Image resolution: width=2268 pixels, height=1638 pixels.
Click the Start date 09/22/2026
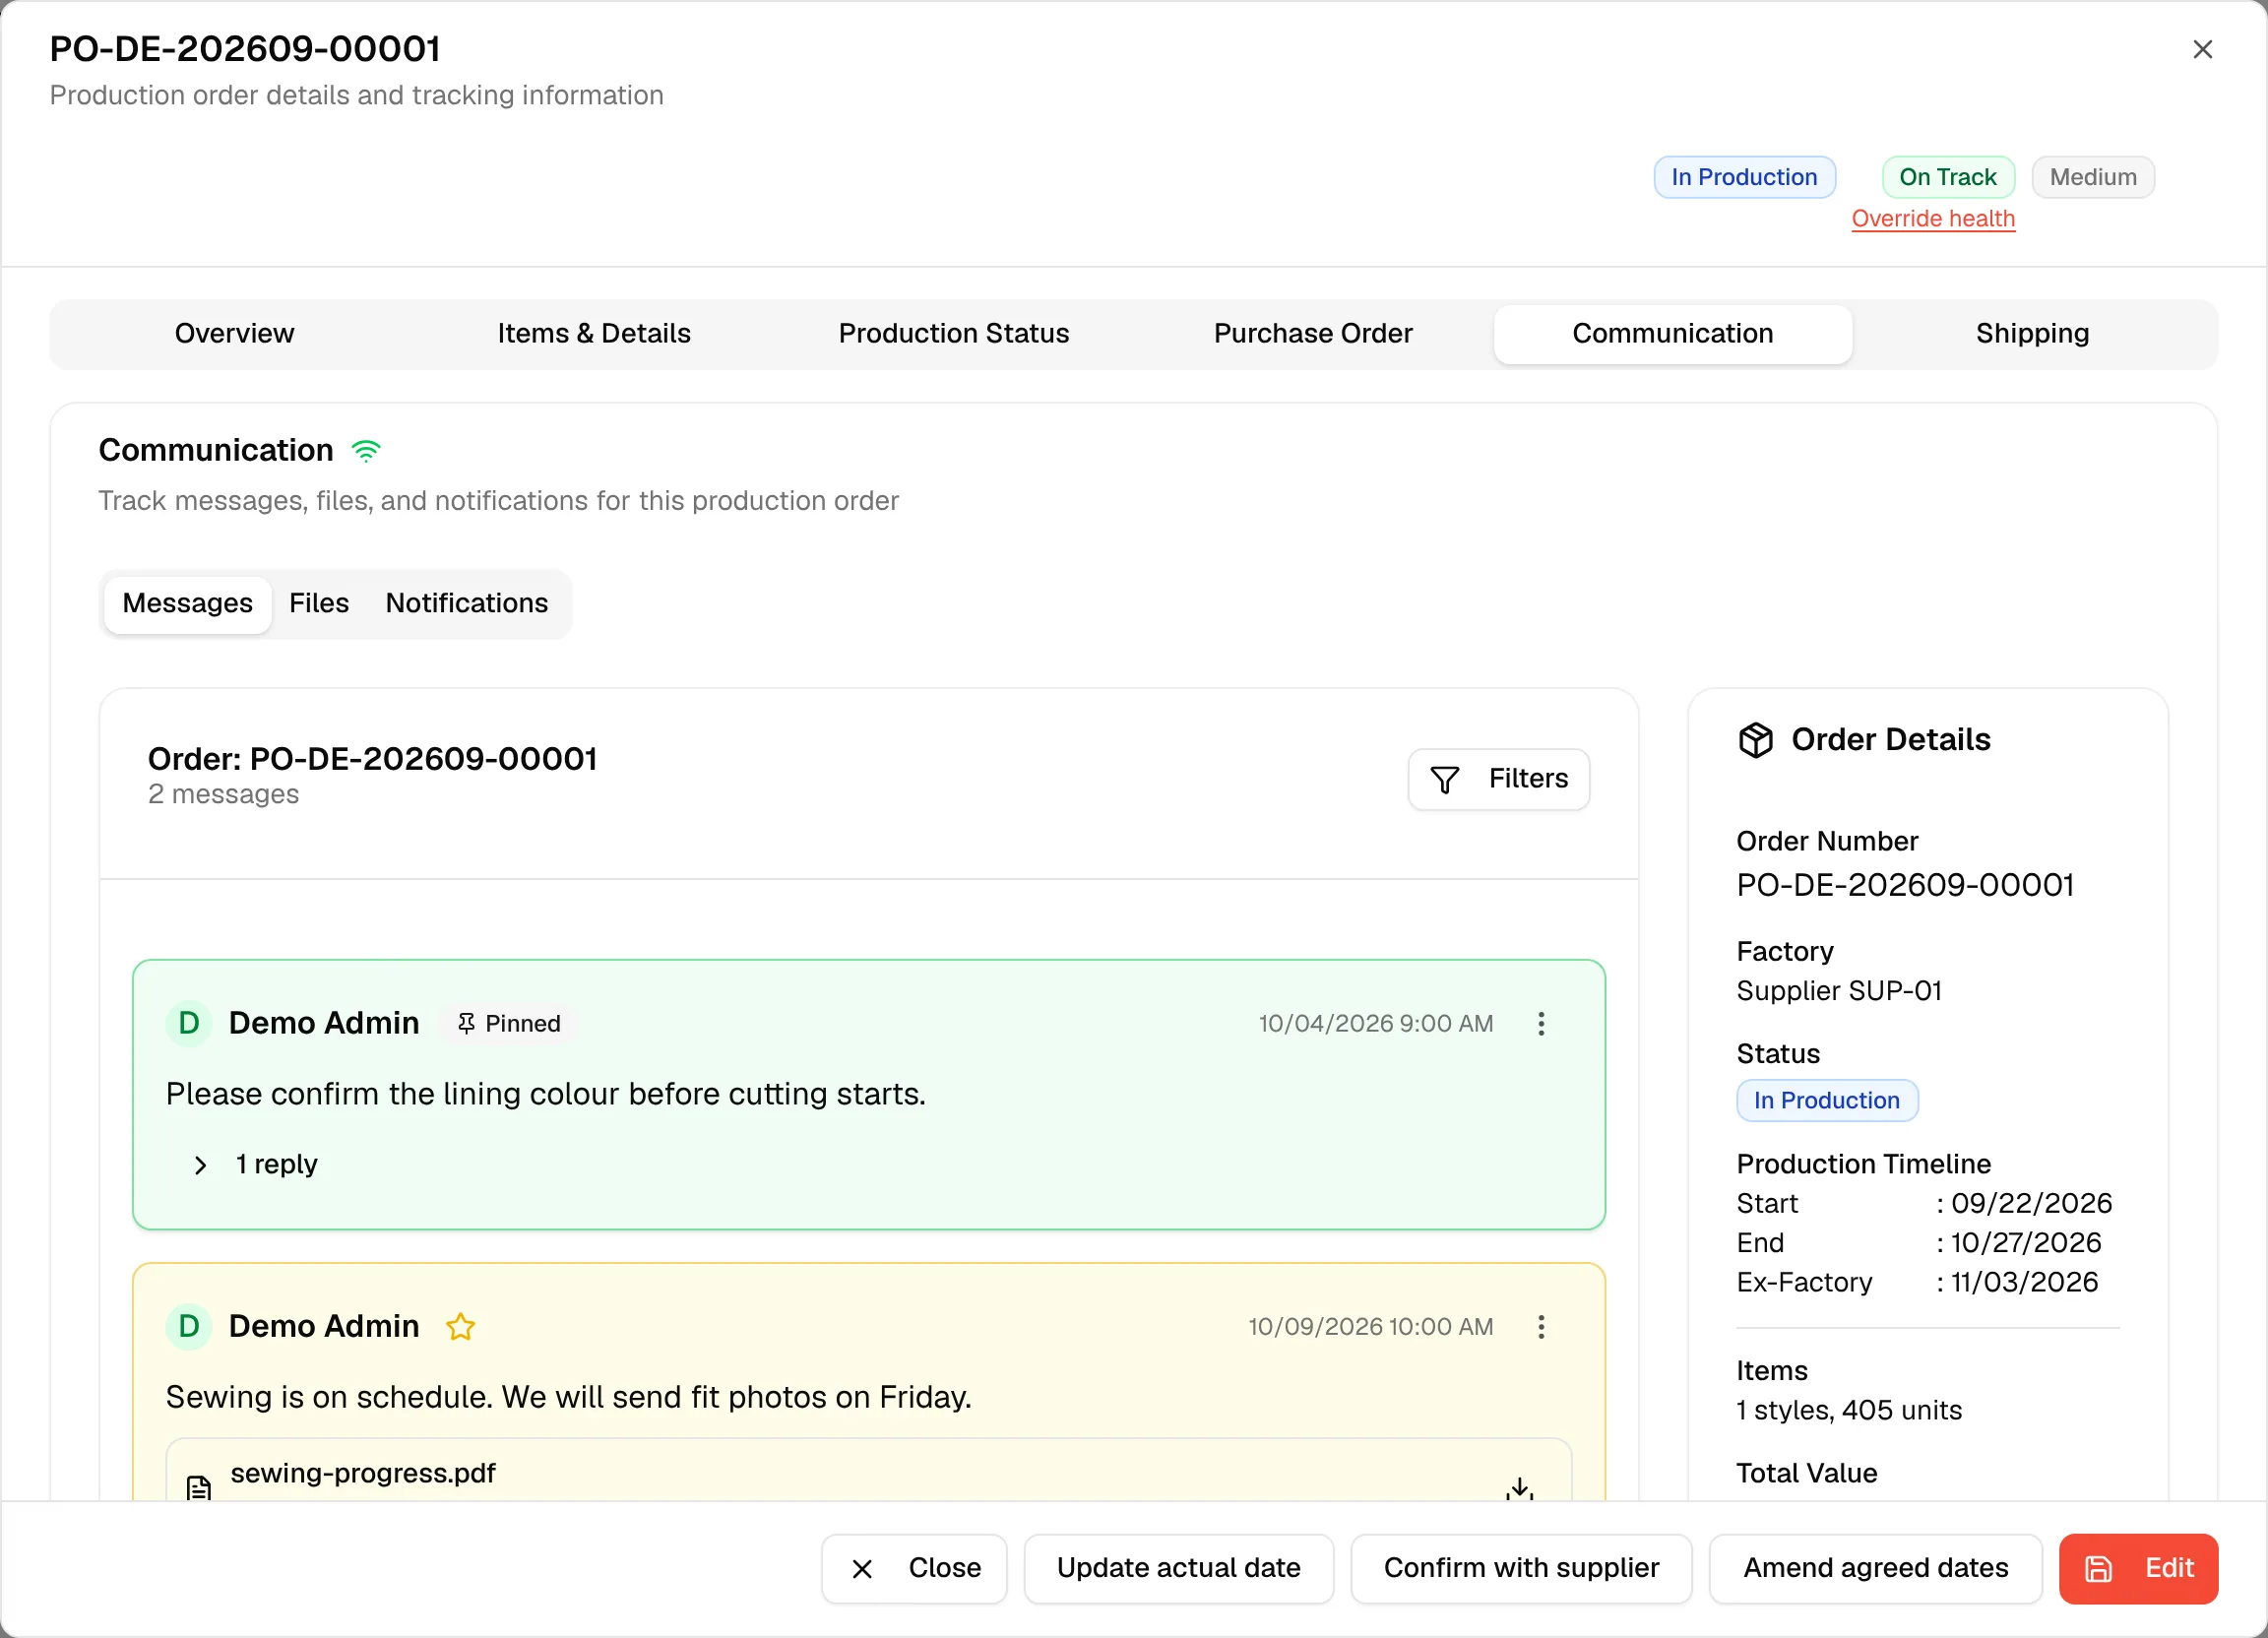[x=2031, y=1203]
